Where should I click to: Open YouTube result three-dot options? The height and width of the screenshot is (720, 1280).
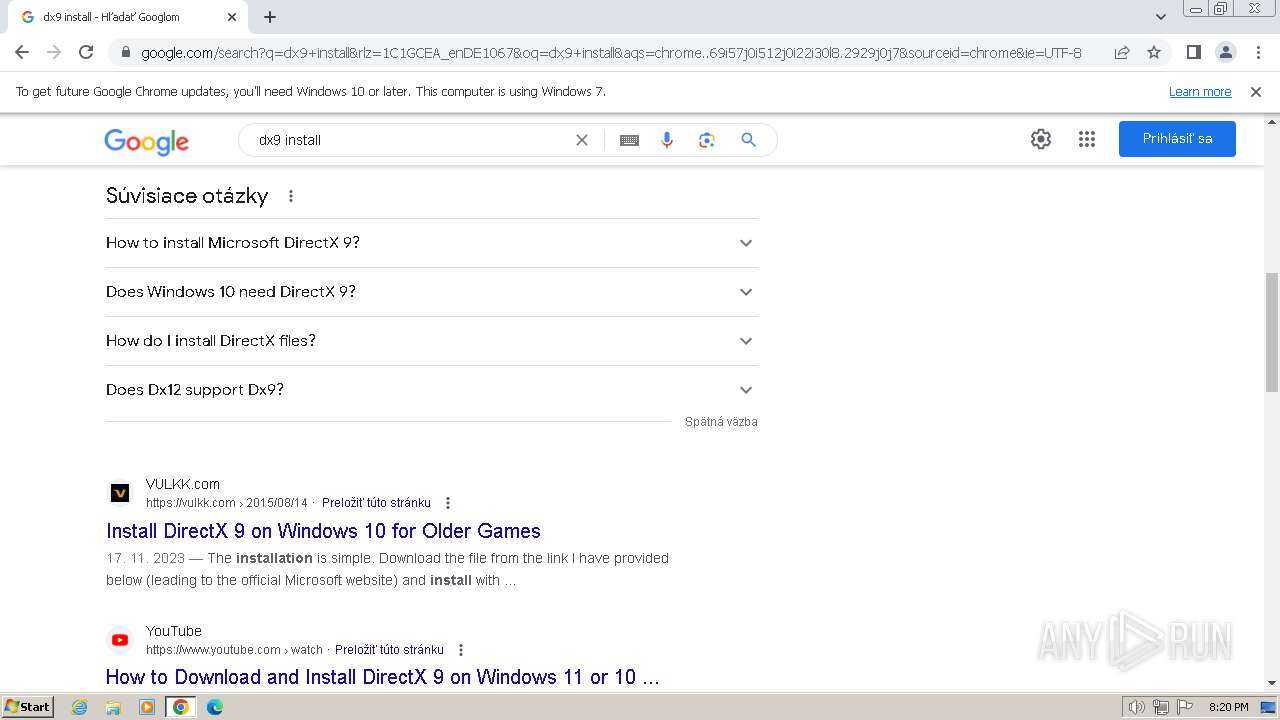(x=461, y=650)
